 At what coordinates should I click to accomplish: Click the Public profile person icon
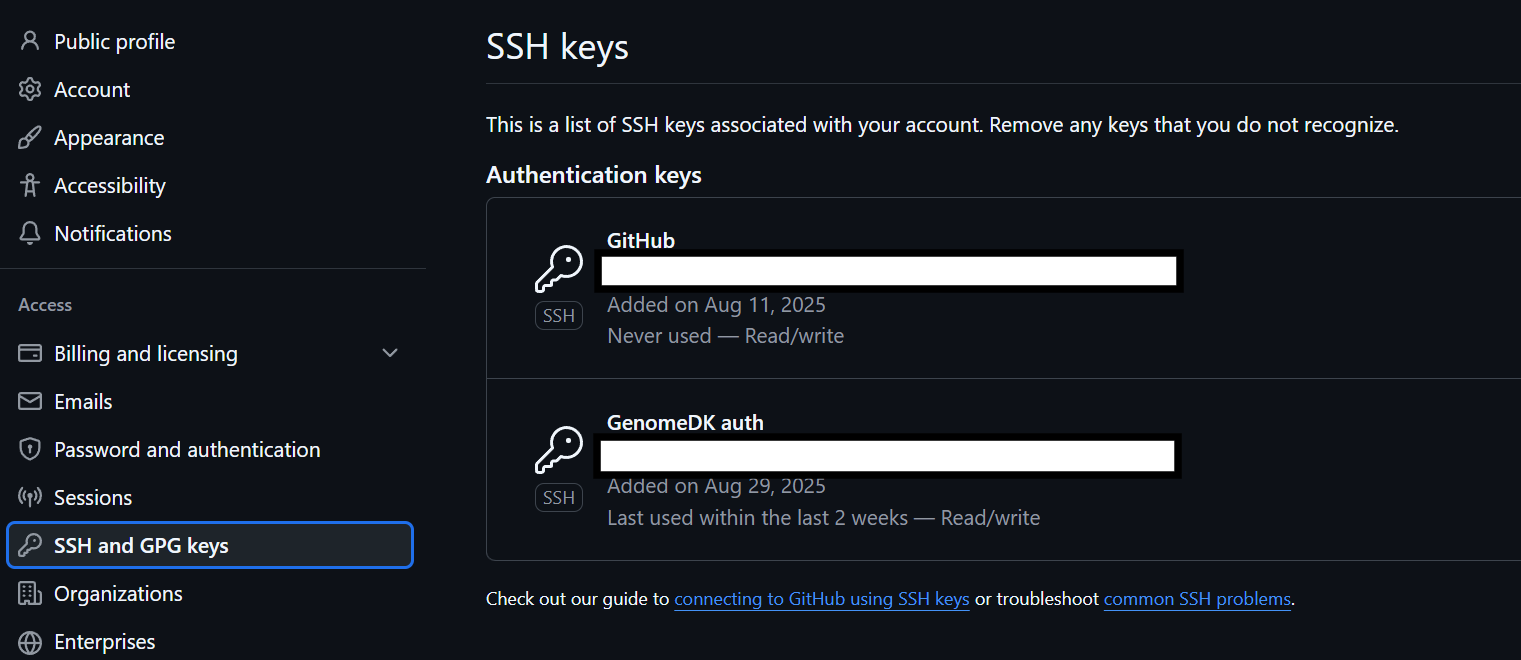point(30,41)
